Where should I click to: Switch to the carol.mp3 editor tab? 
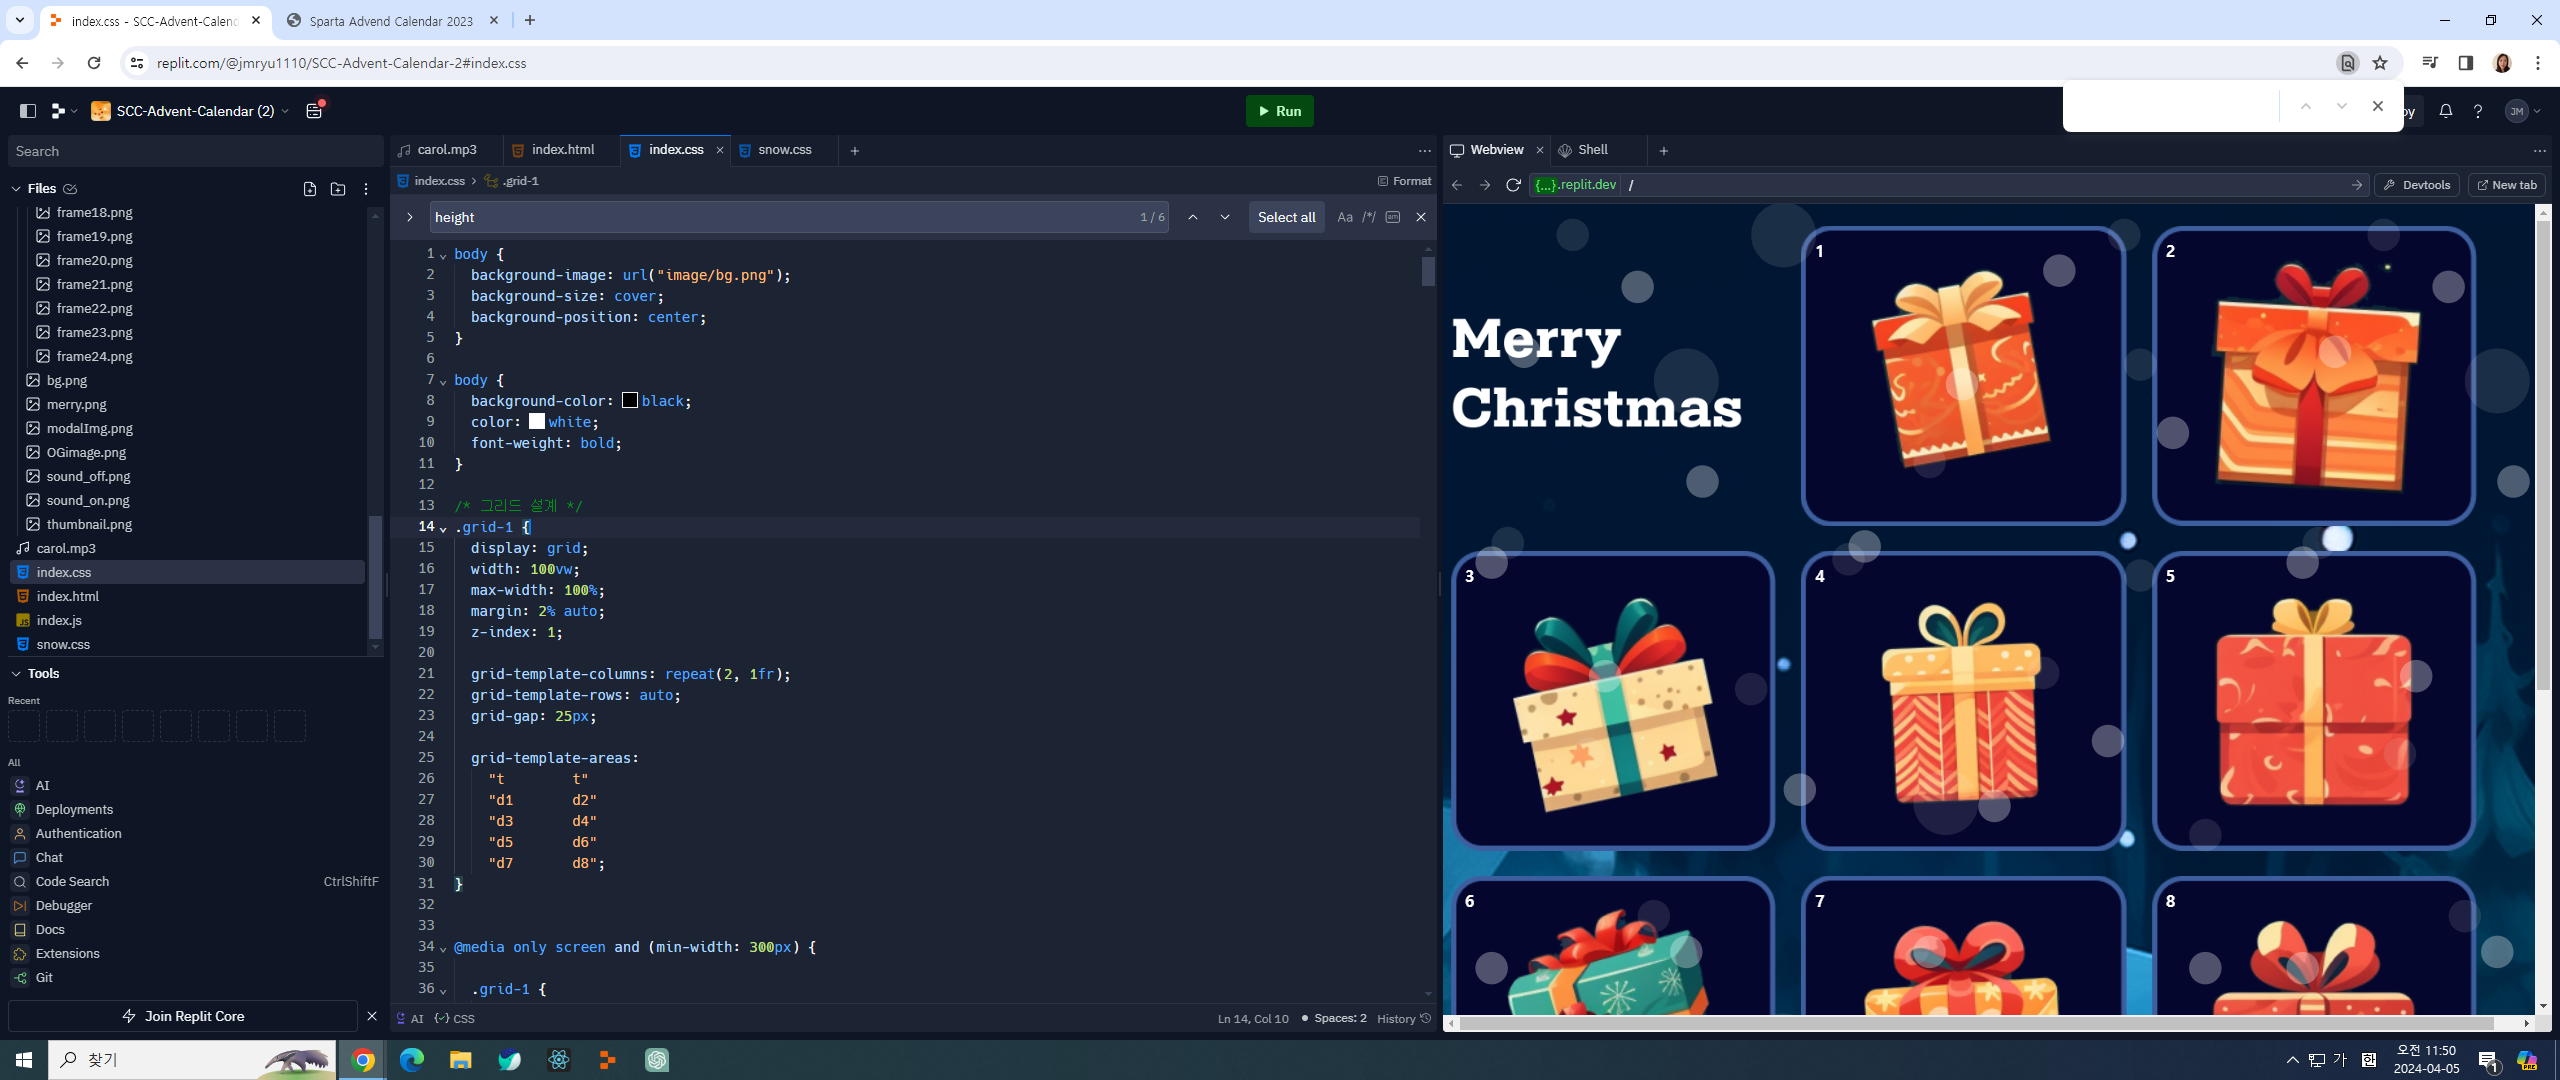click(447, 150)
